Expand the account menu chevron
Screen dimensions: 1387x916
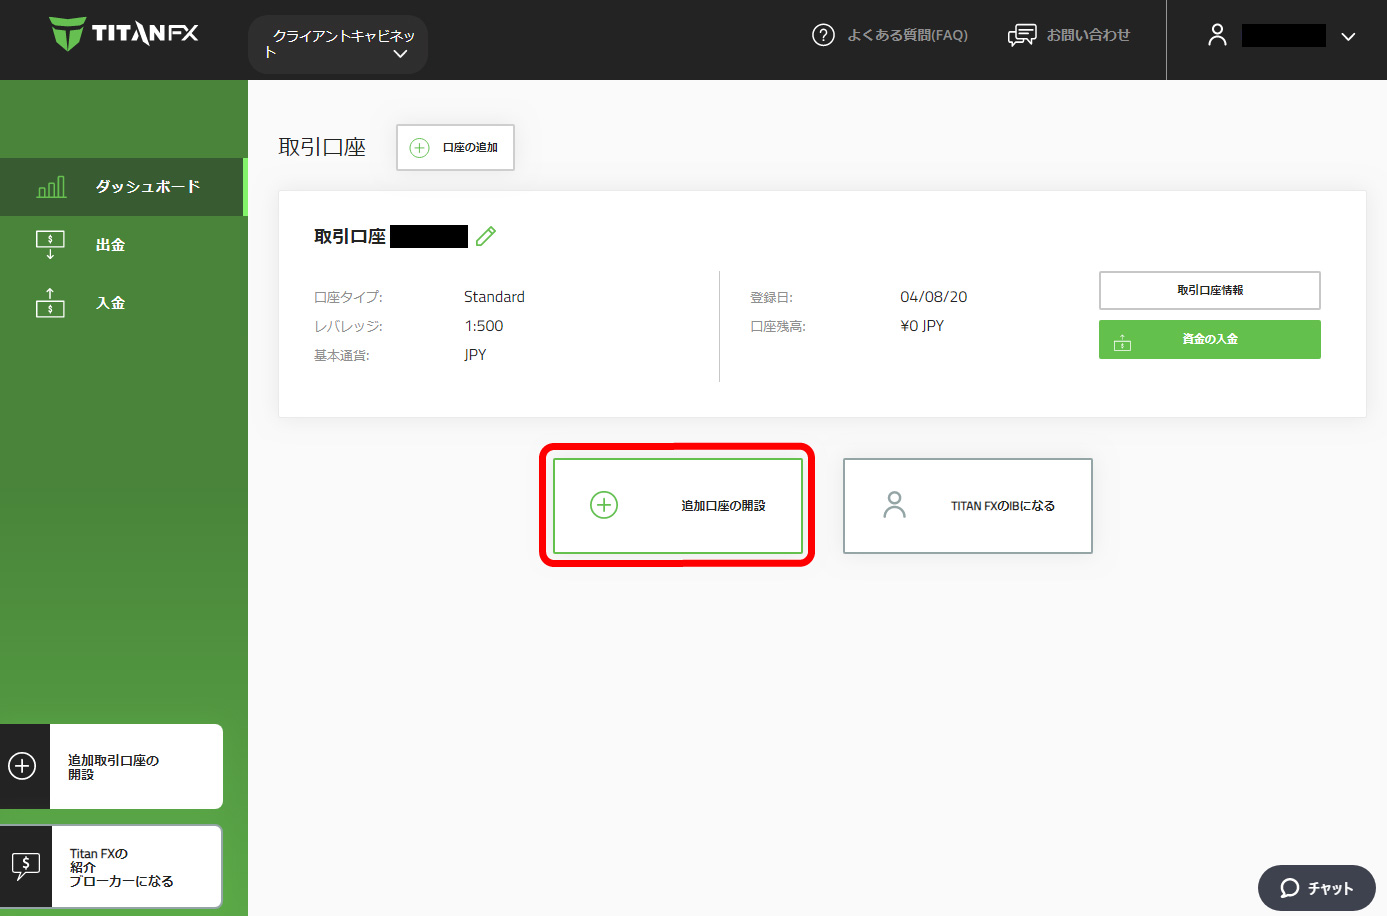point(1348,36)
